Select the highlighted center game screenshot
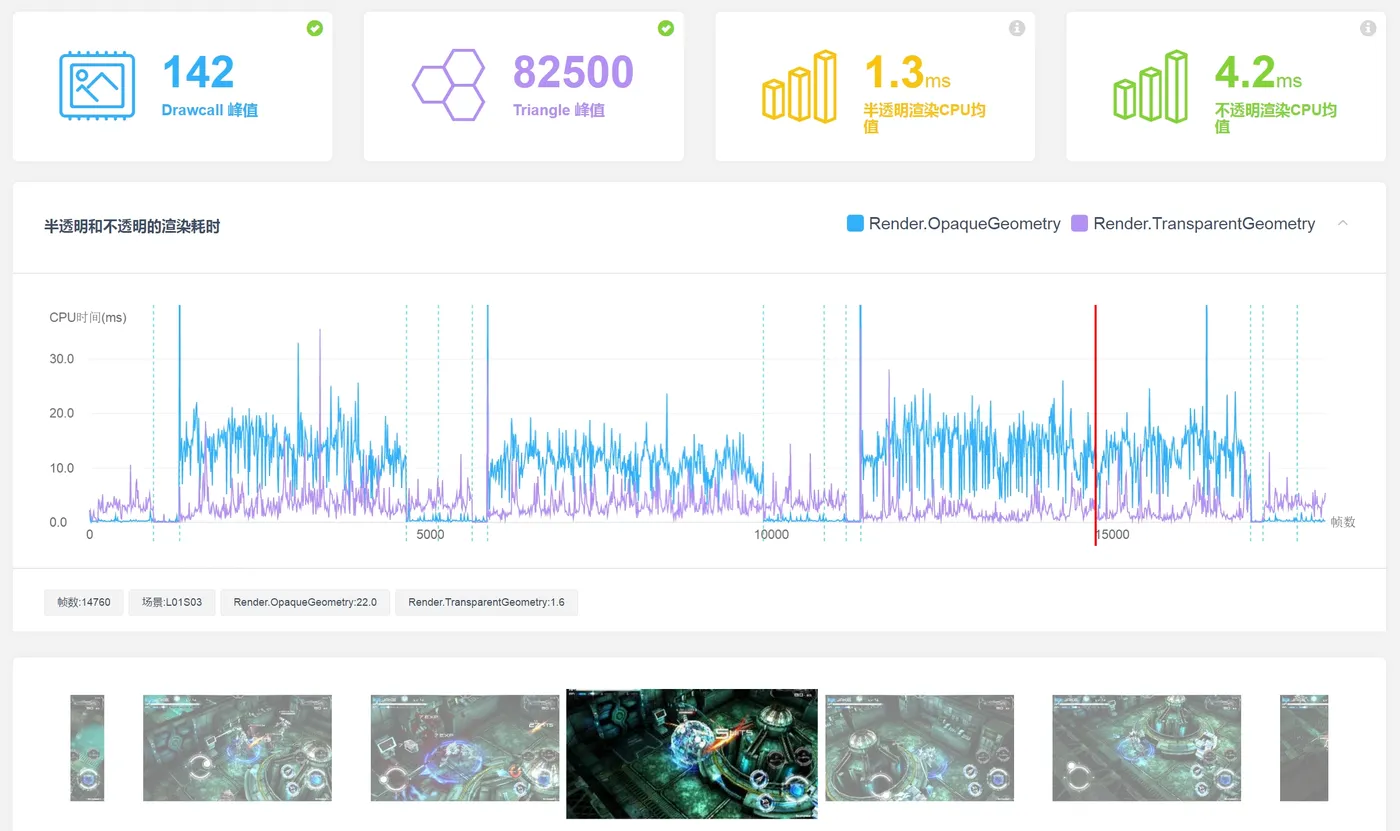This screenshot has width=1400, height=831. tap(692, 753)
